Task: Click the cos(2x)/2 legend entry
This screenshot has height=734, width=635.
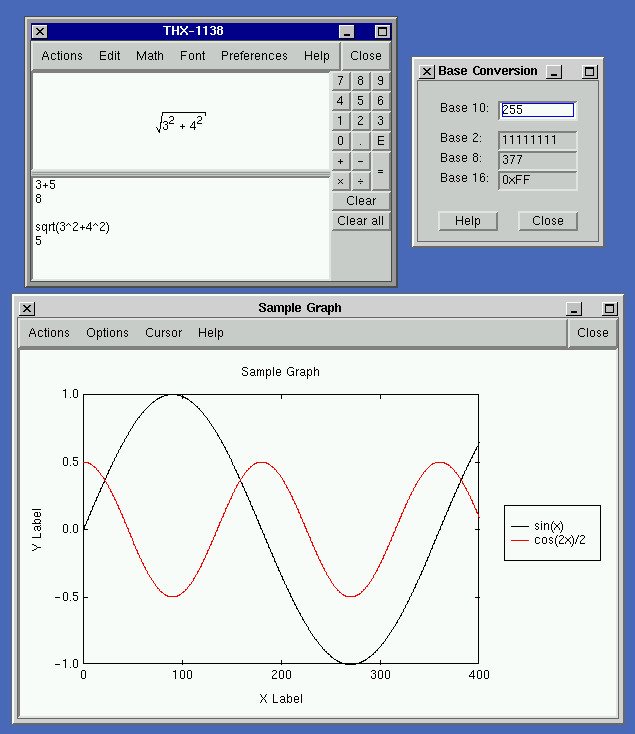Action: point(548,540)
